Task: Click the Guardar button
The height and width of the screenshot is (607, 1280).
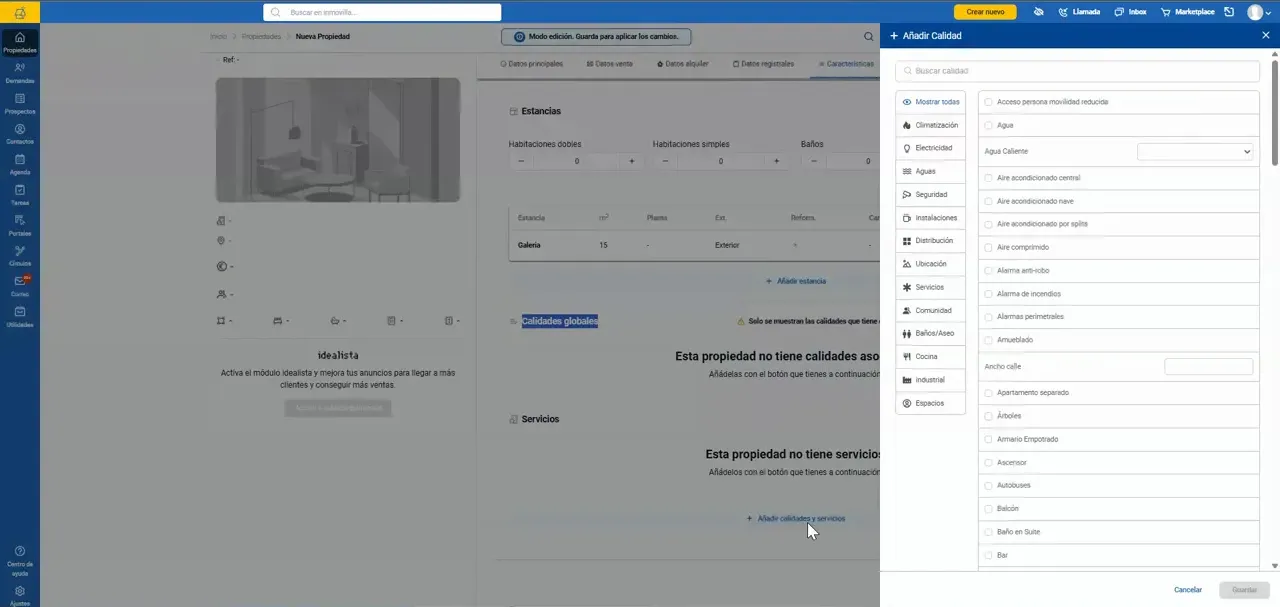Action: (1245, 590)
